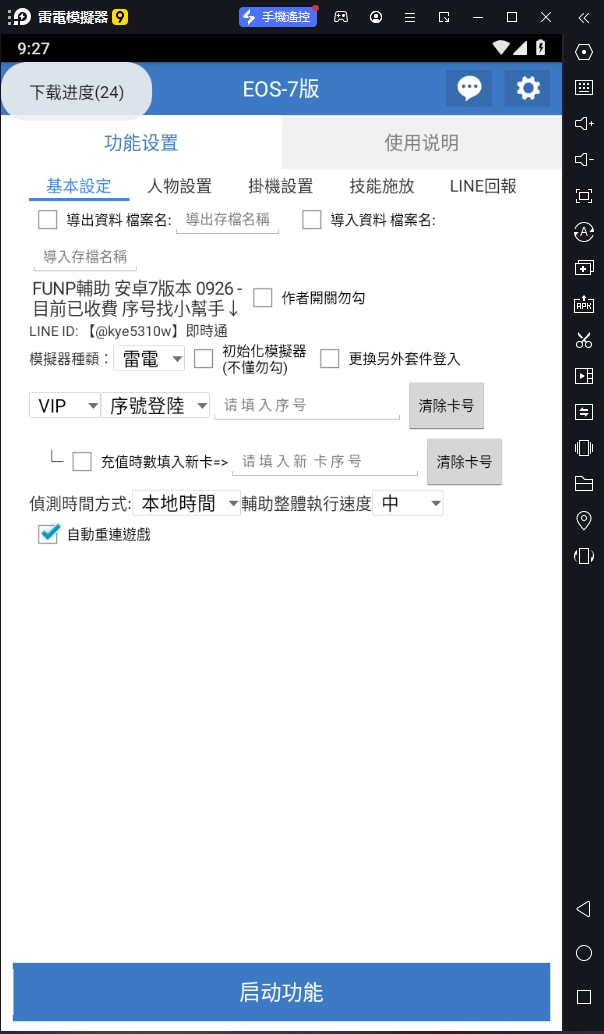Uncheck the 自動重連遊戲 checkbox

47,534
